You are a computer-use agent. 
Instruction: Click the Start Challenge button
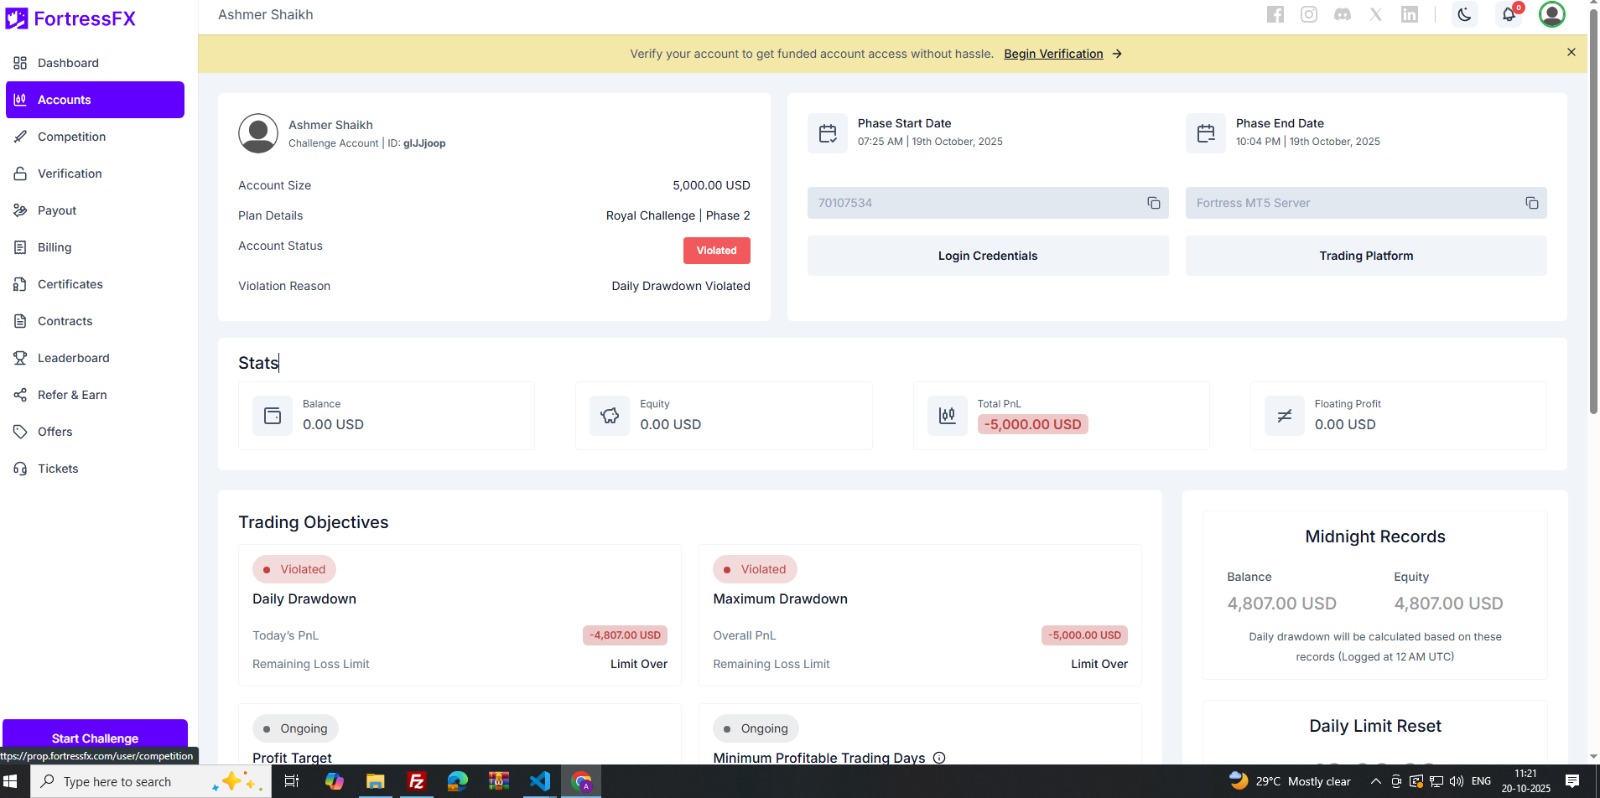95,738
